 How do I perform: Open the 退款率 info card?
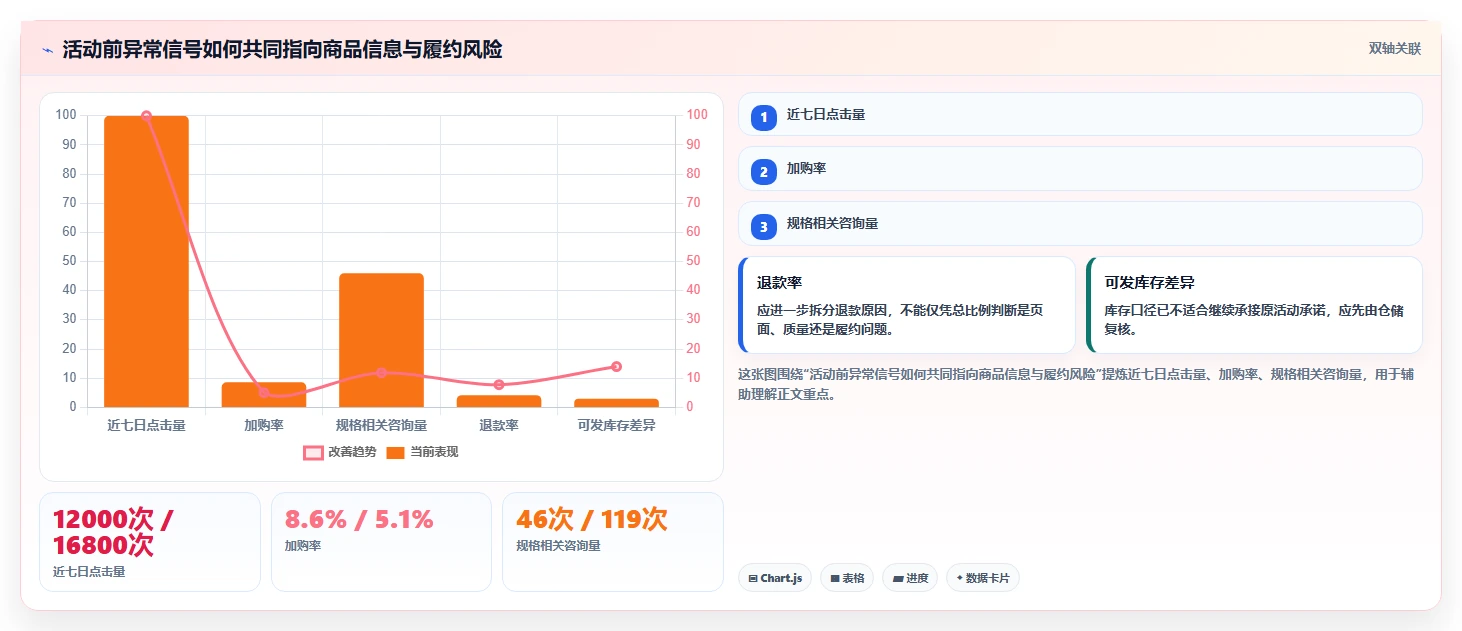(x=906, y=305)
